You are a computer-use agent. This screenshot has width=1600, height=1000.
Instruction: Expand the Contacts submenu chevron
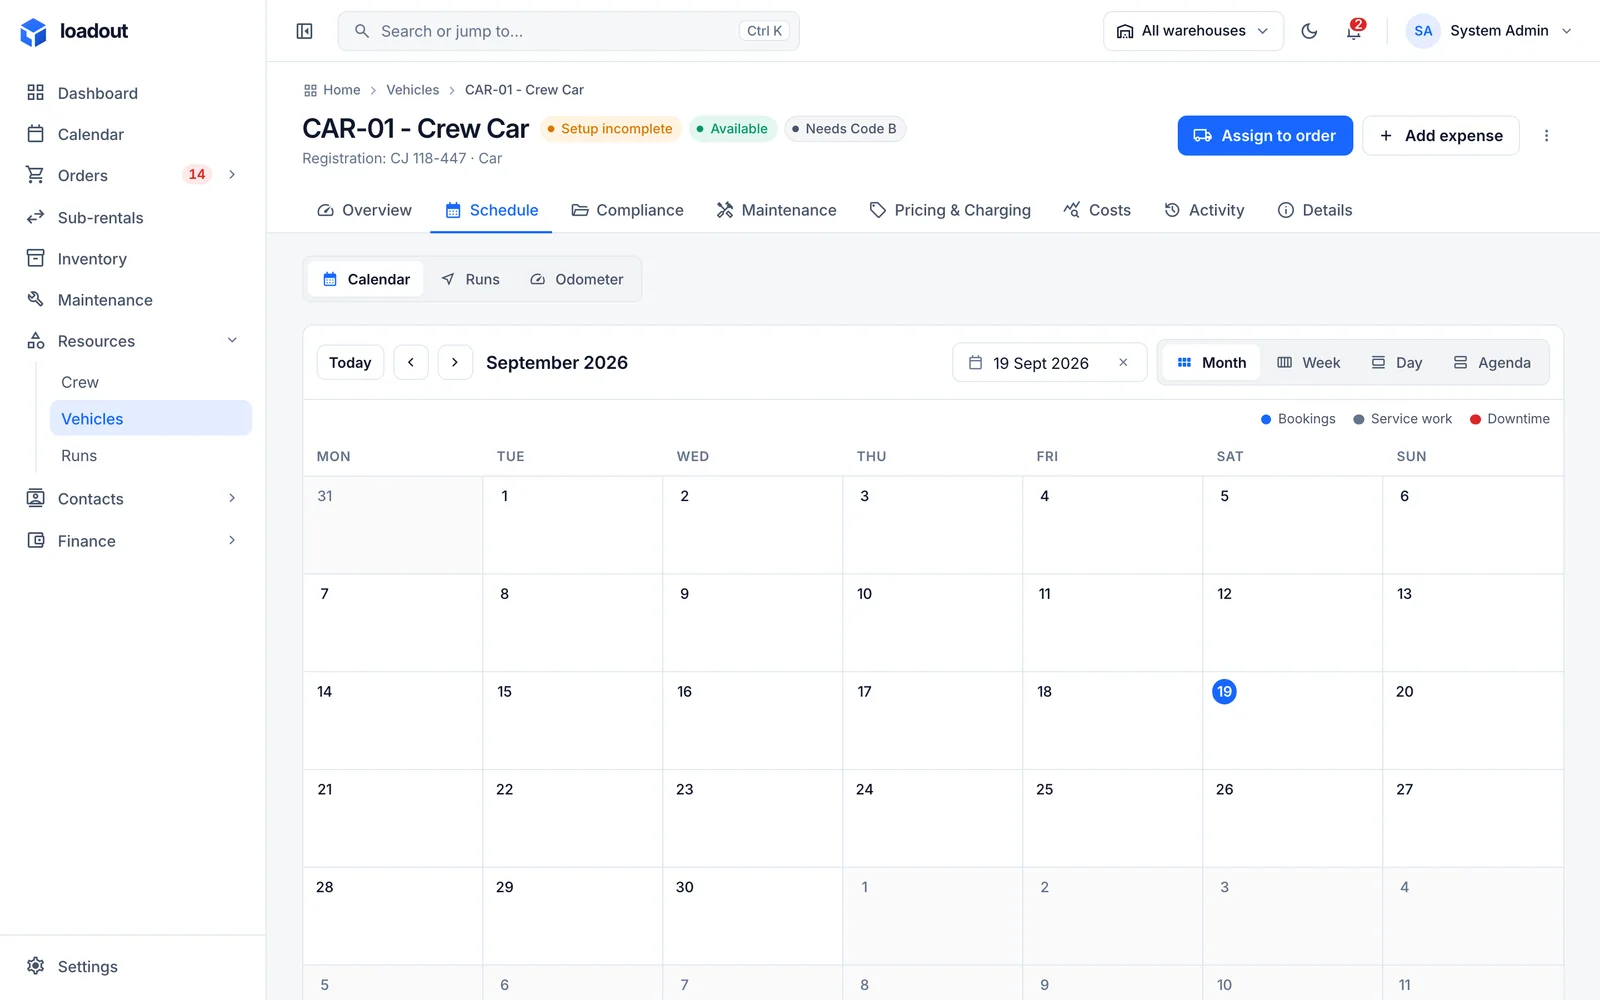click(x=232, y=498)
